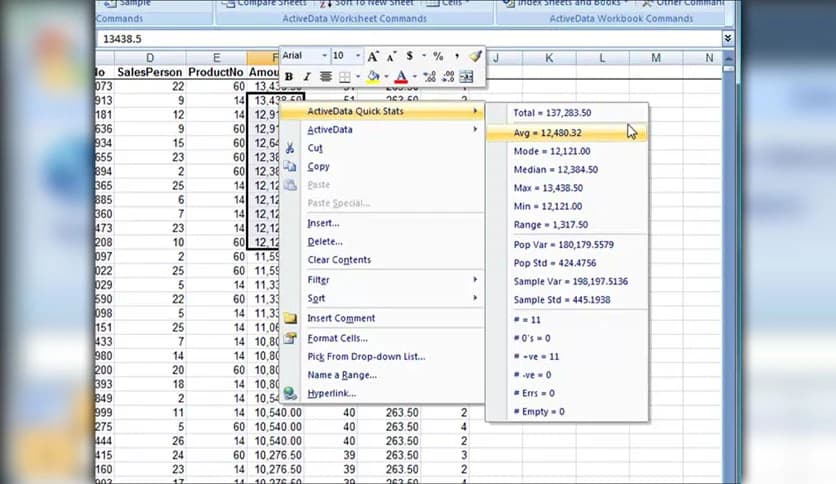Click the # -ve = 0 stat
This screenshot has height=484, width=836.
click(x=567, y=375)
